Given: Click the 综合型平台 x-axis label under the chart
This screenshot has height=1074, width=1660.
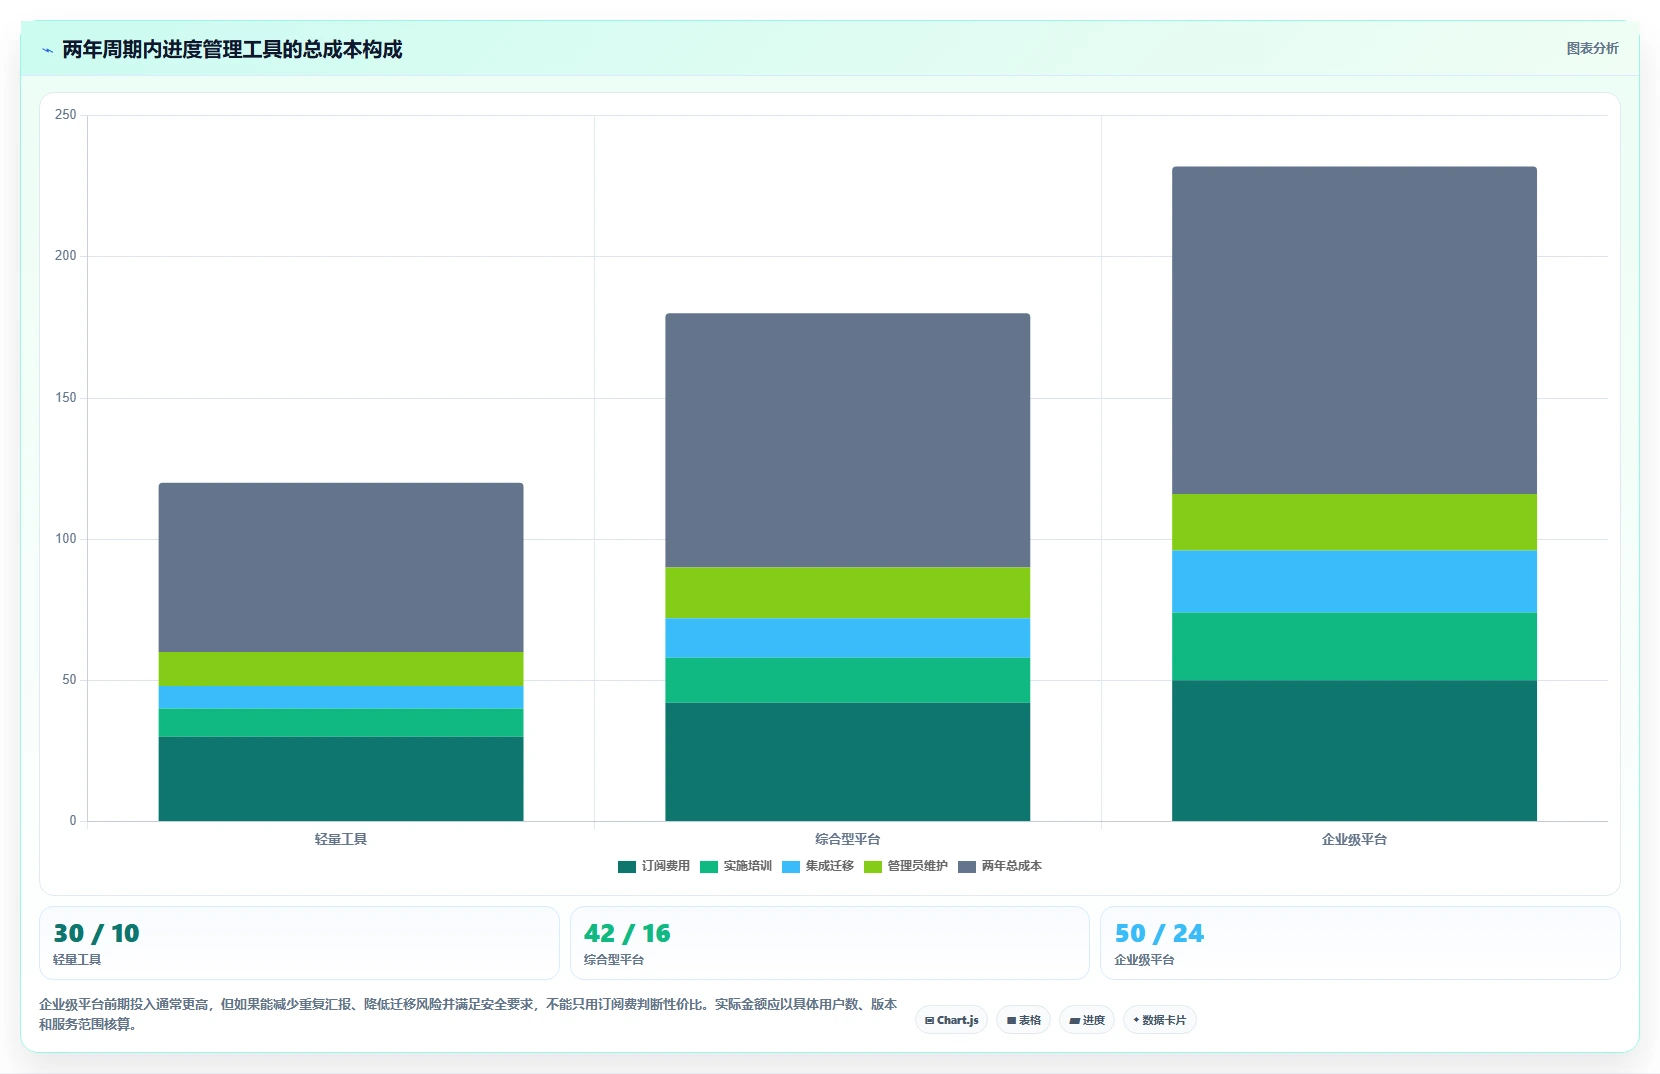Looking at the screenshot, I should tap(848, 839).
